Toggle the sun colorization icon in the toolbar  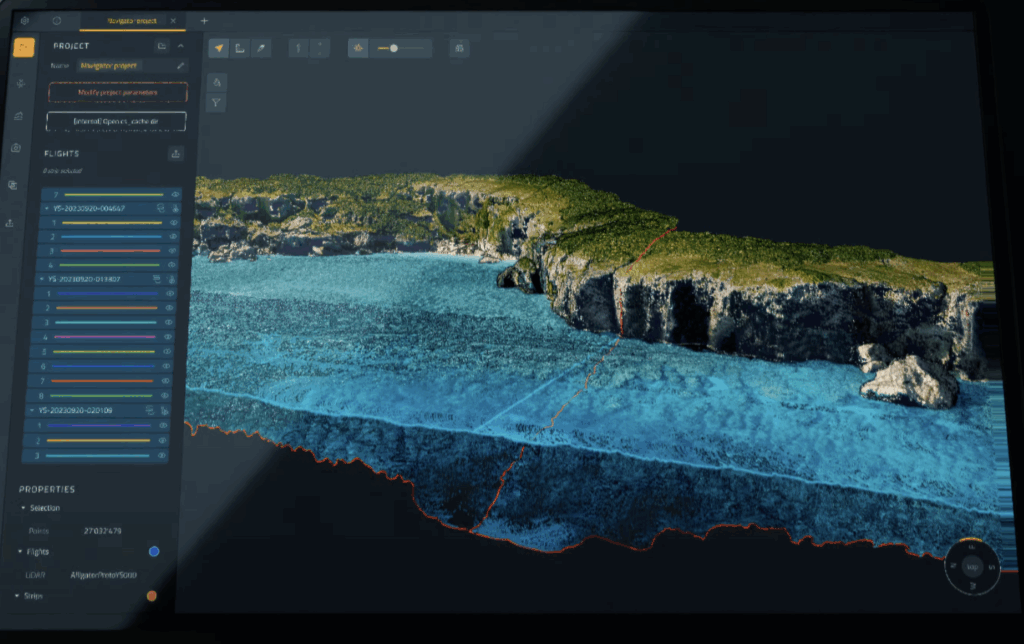pos(357,48)
